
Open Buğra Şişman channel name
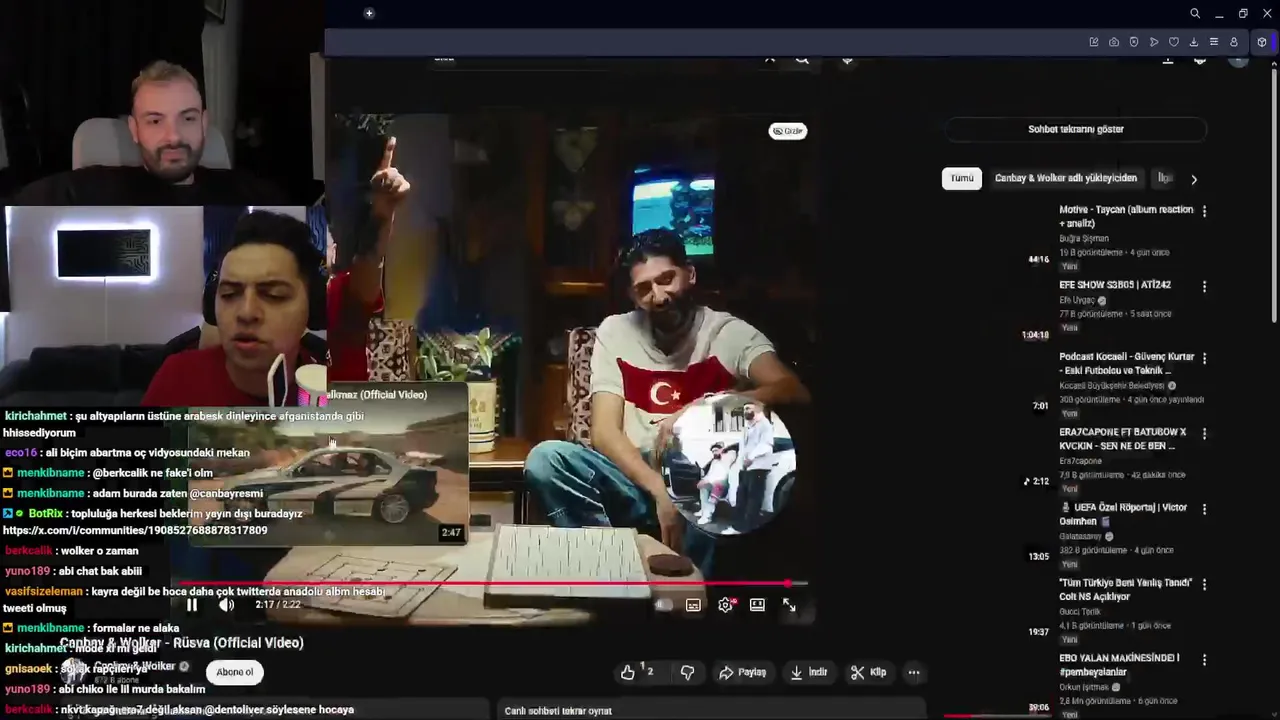tap(1084, 239)
